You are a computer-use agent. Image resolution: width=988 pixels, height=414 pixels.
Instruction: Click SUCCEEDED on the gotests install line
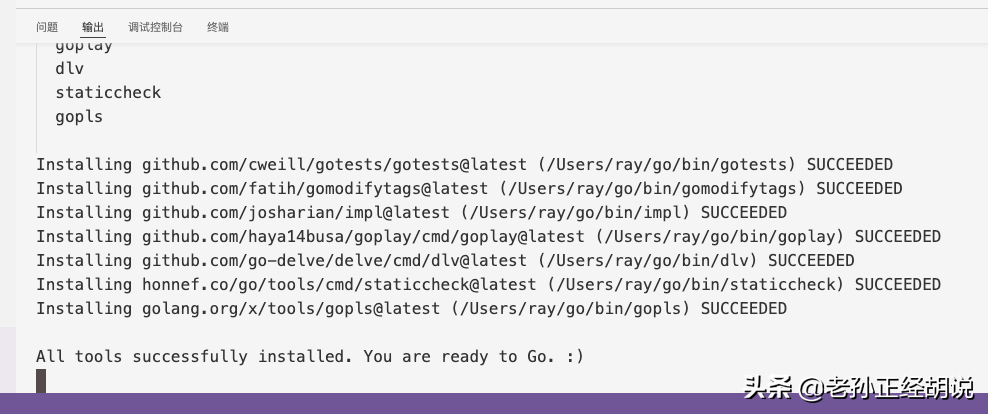(x=849, y=165)
